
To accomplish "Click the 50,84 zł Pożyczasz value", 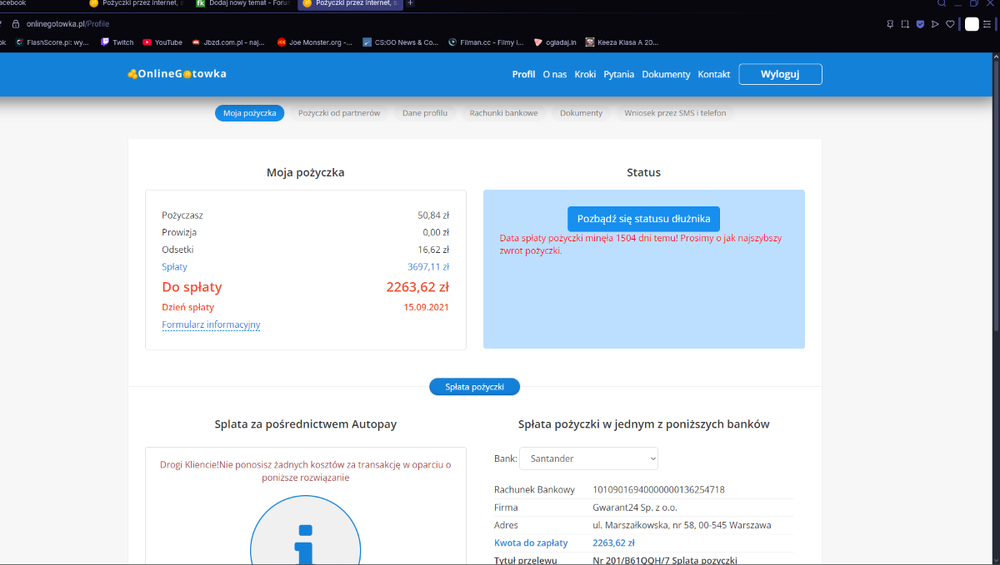I will point(434,215).
